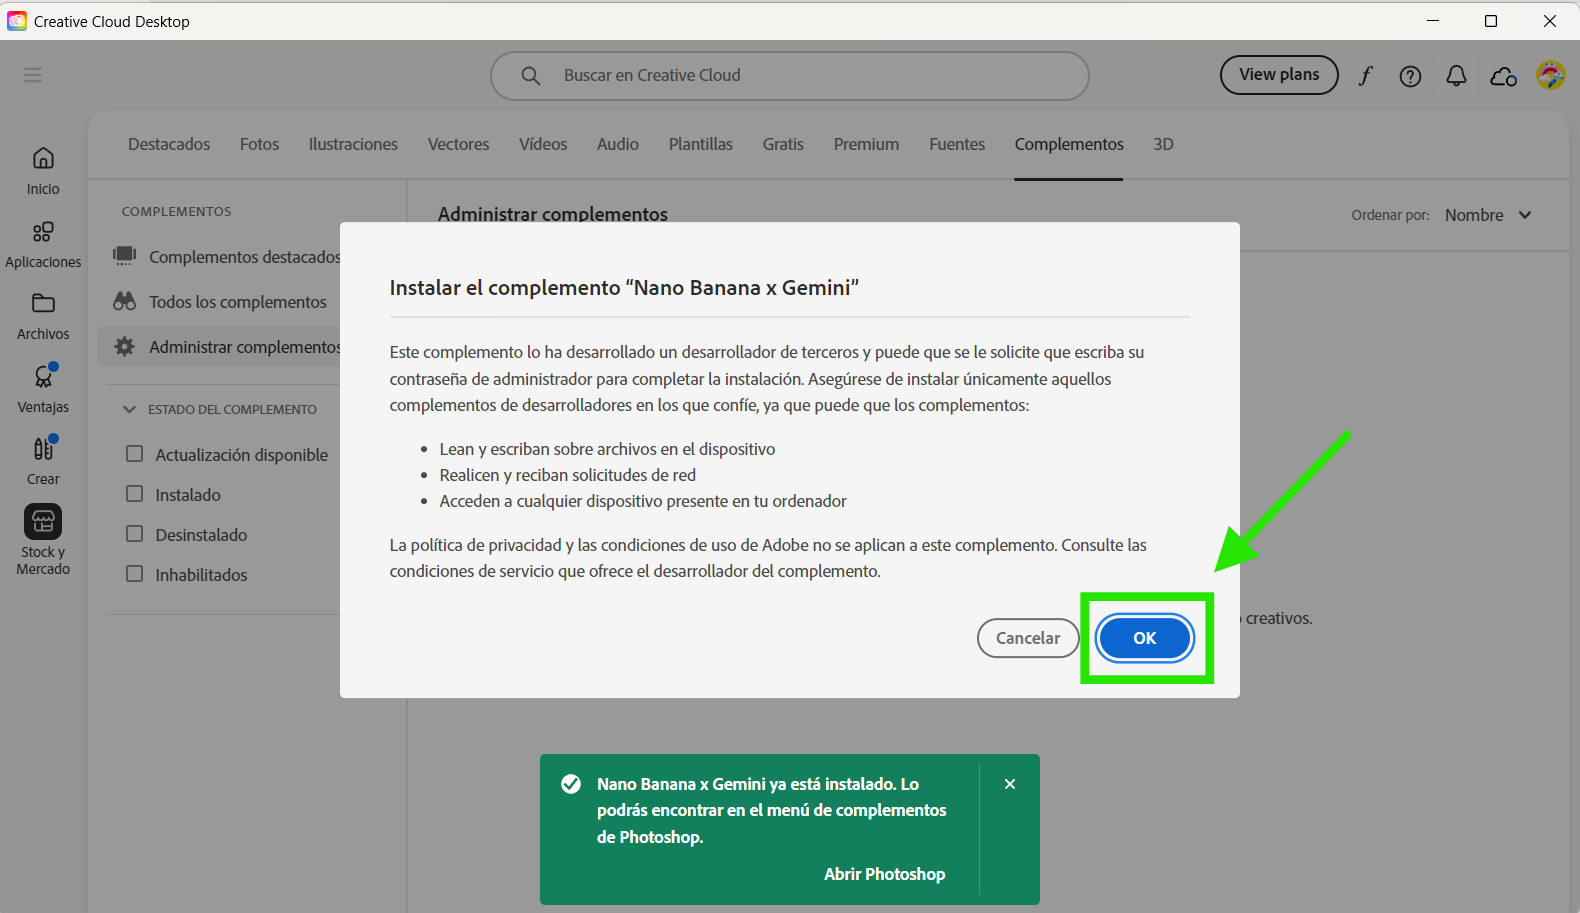This screenshot has height=913, width=1580.
Task: Go to Inicio in the sidebar
Action: 43,171
